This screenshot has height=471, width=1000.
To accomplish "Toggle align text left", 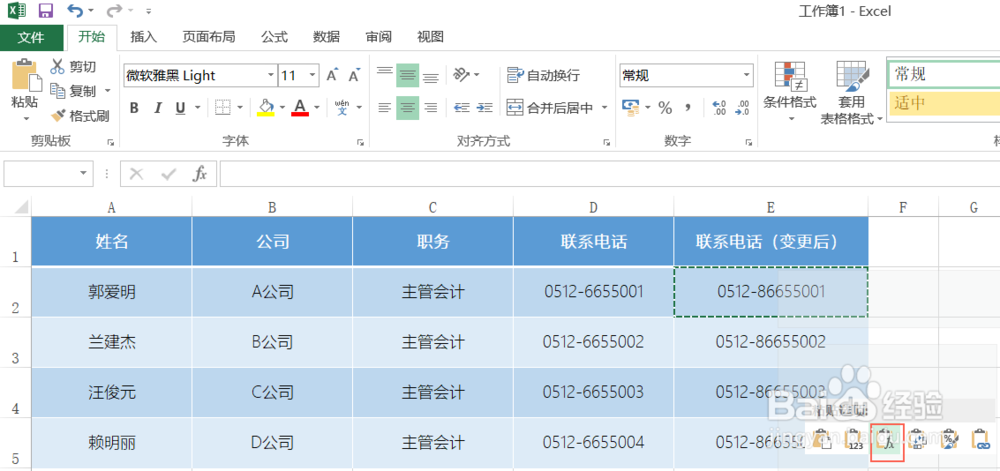I will 385,107.
